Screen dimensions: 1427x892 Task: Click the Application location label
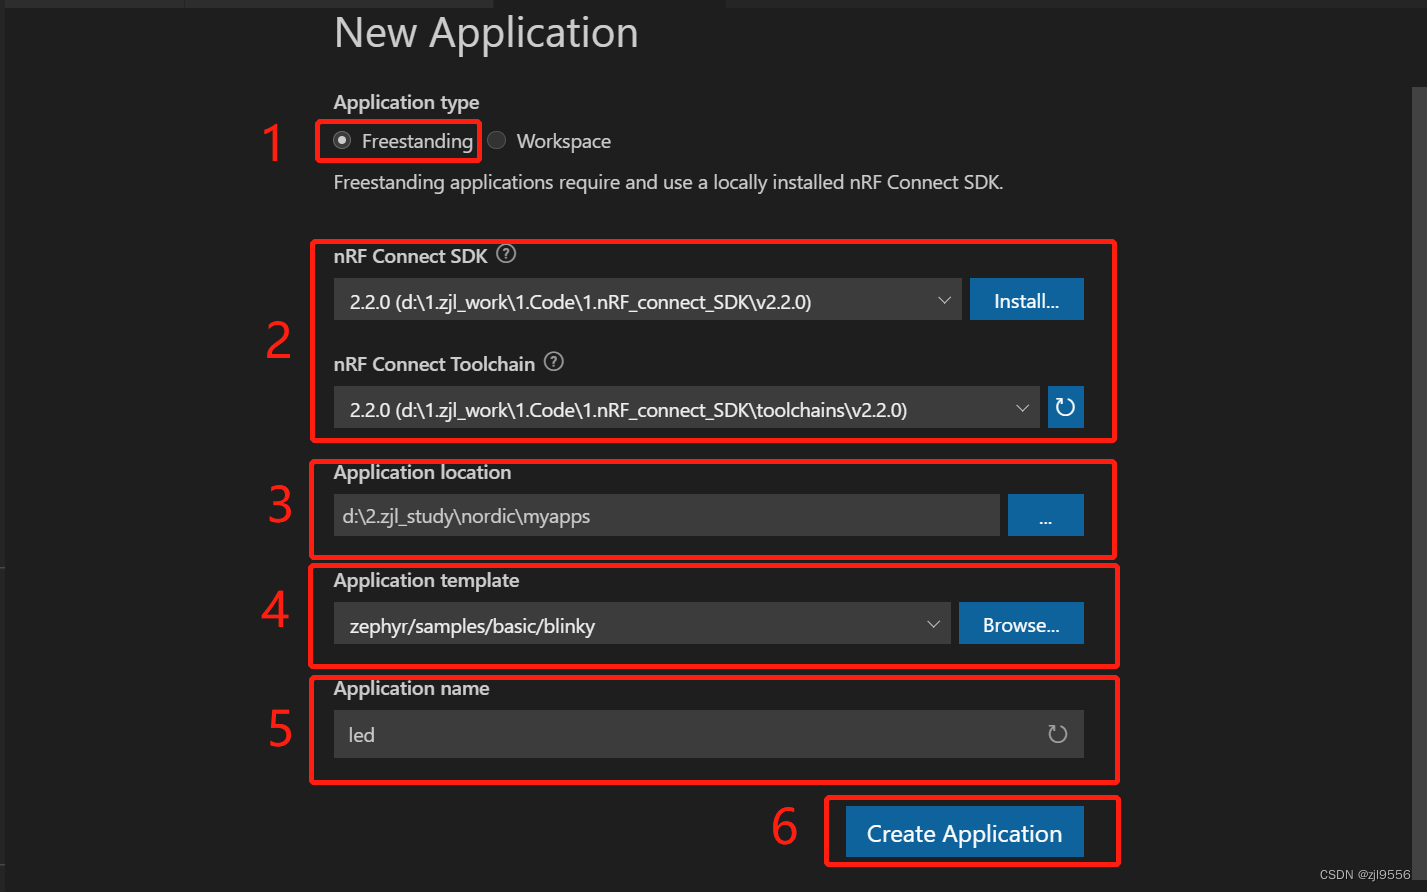422,472
